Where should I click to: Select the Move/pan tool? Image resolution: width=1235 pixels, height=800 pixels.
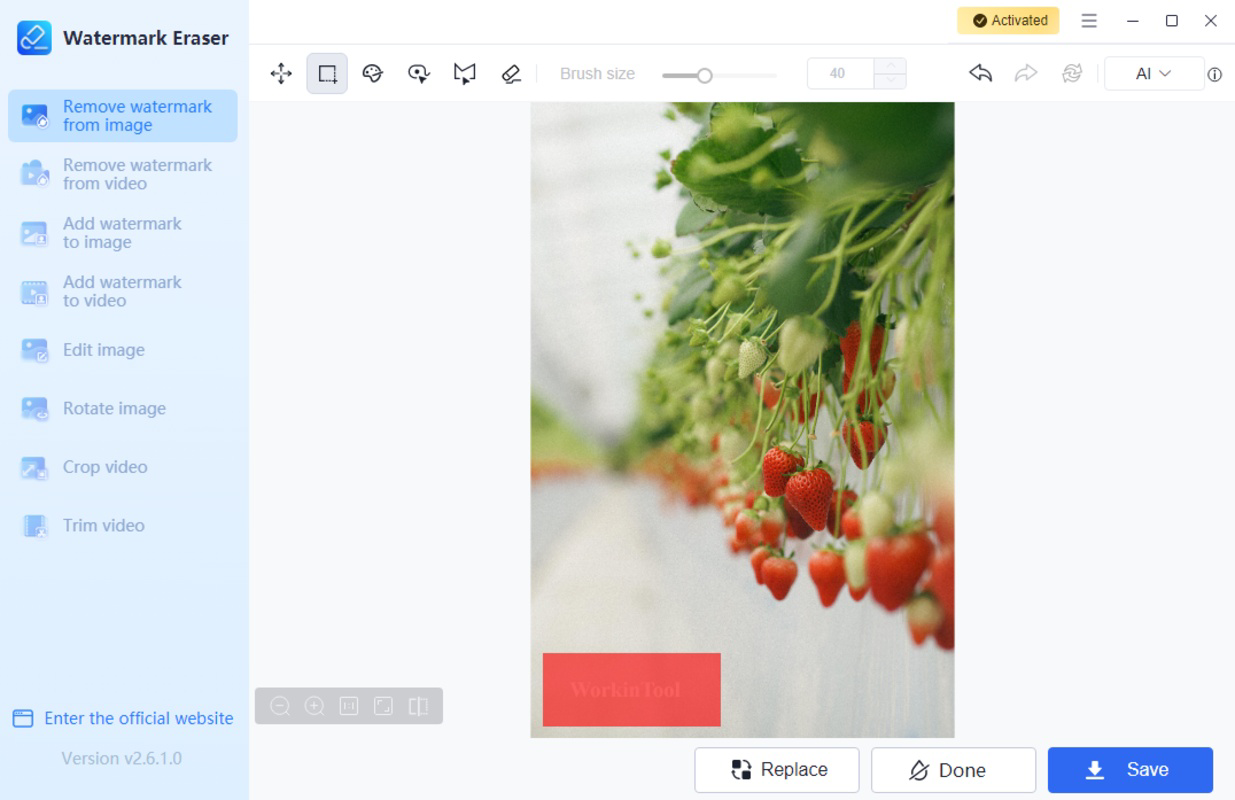(x=281, y=73)
